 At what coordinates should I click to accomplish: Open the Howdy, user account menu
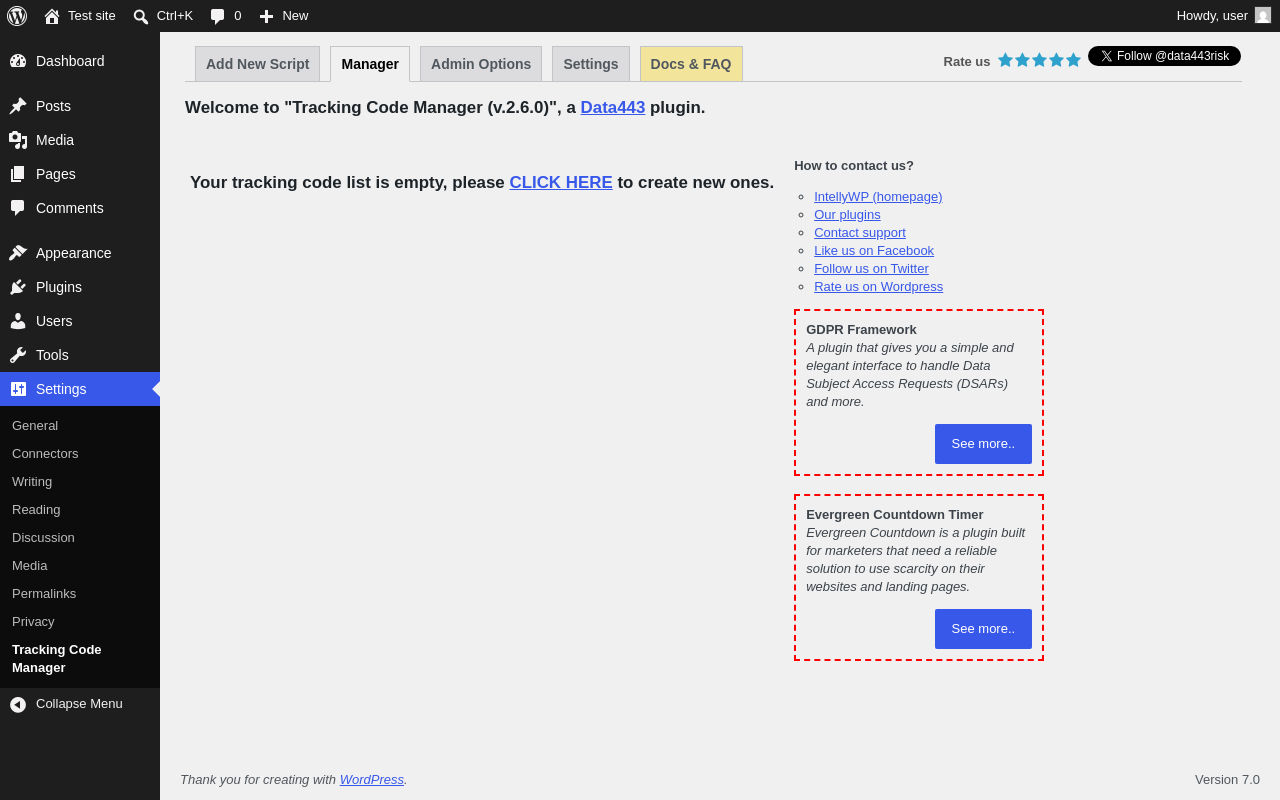[1224, 16]
